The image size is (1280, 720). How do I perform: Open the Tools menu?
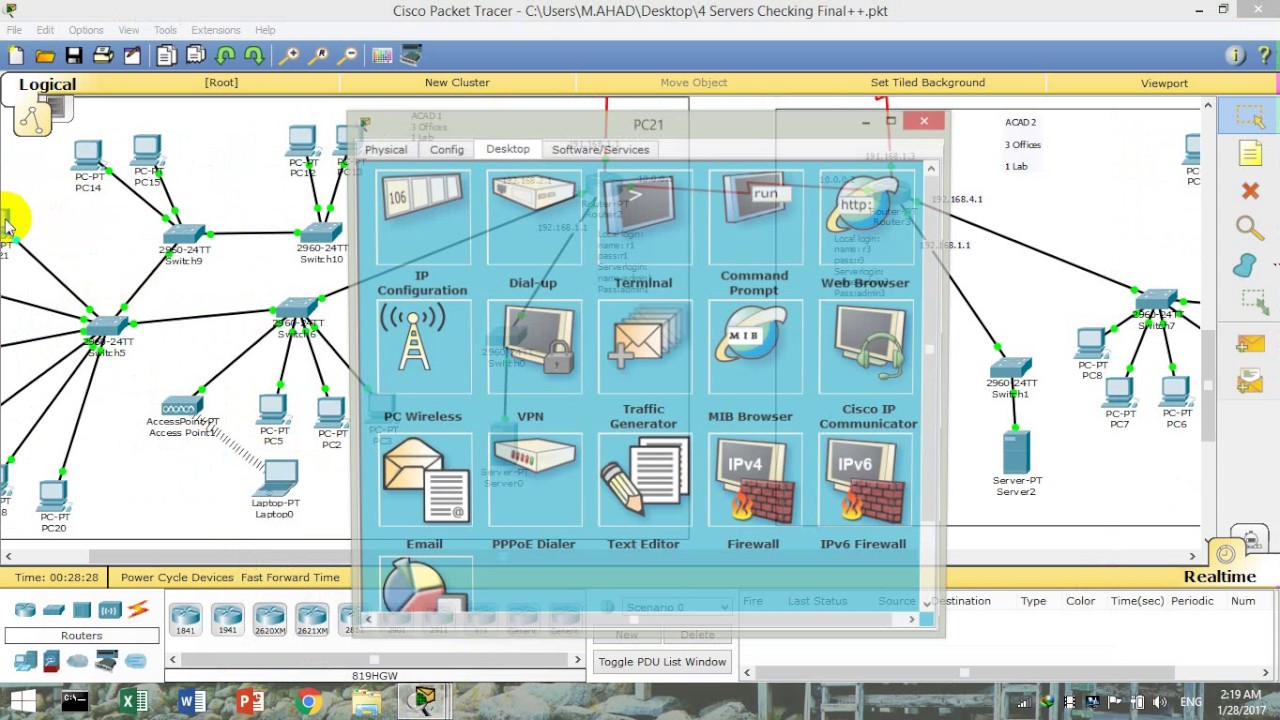point(165,30)
